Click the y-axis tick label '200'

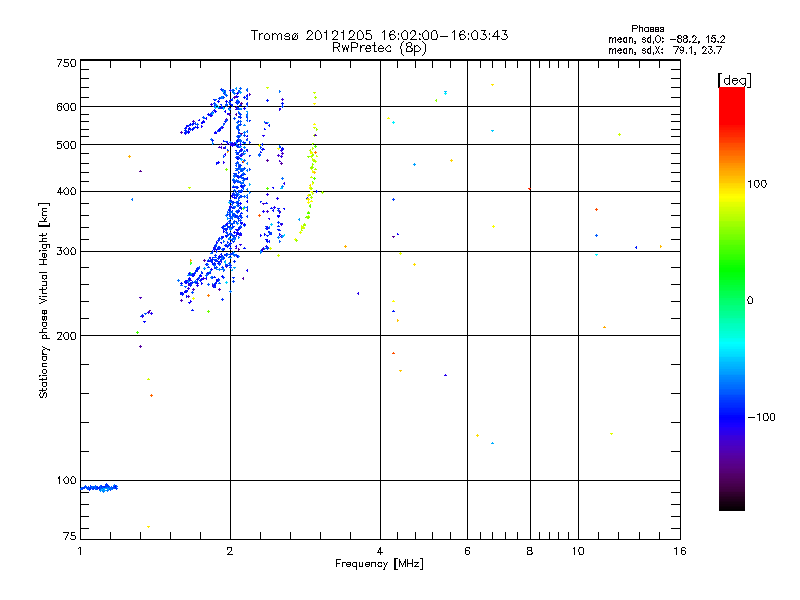tap(66, 336)
